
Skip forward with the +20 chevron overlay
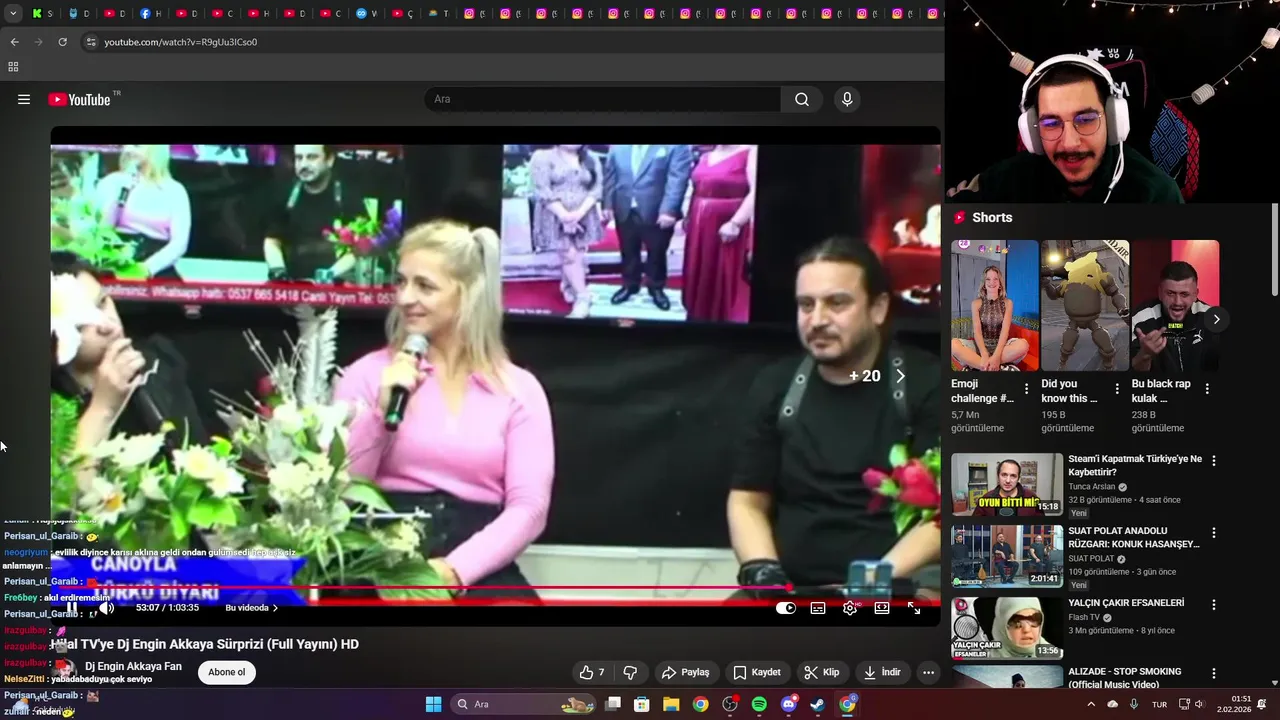click(x=900, y=376)
